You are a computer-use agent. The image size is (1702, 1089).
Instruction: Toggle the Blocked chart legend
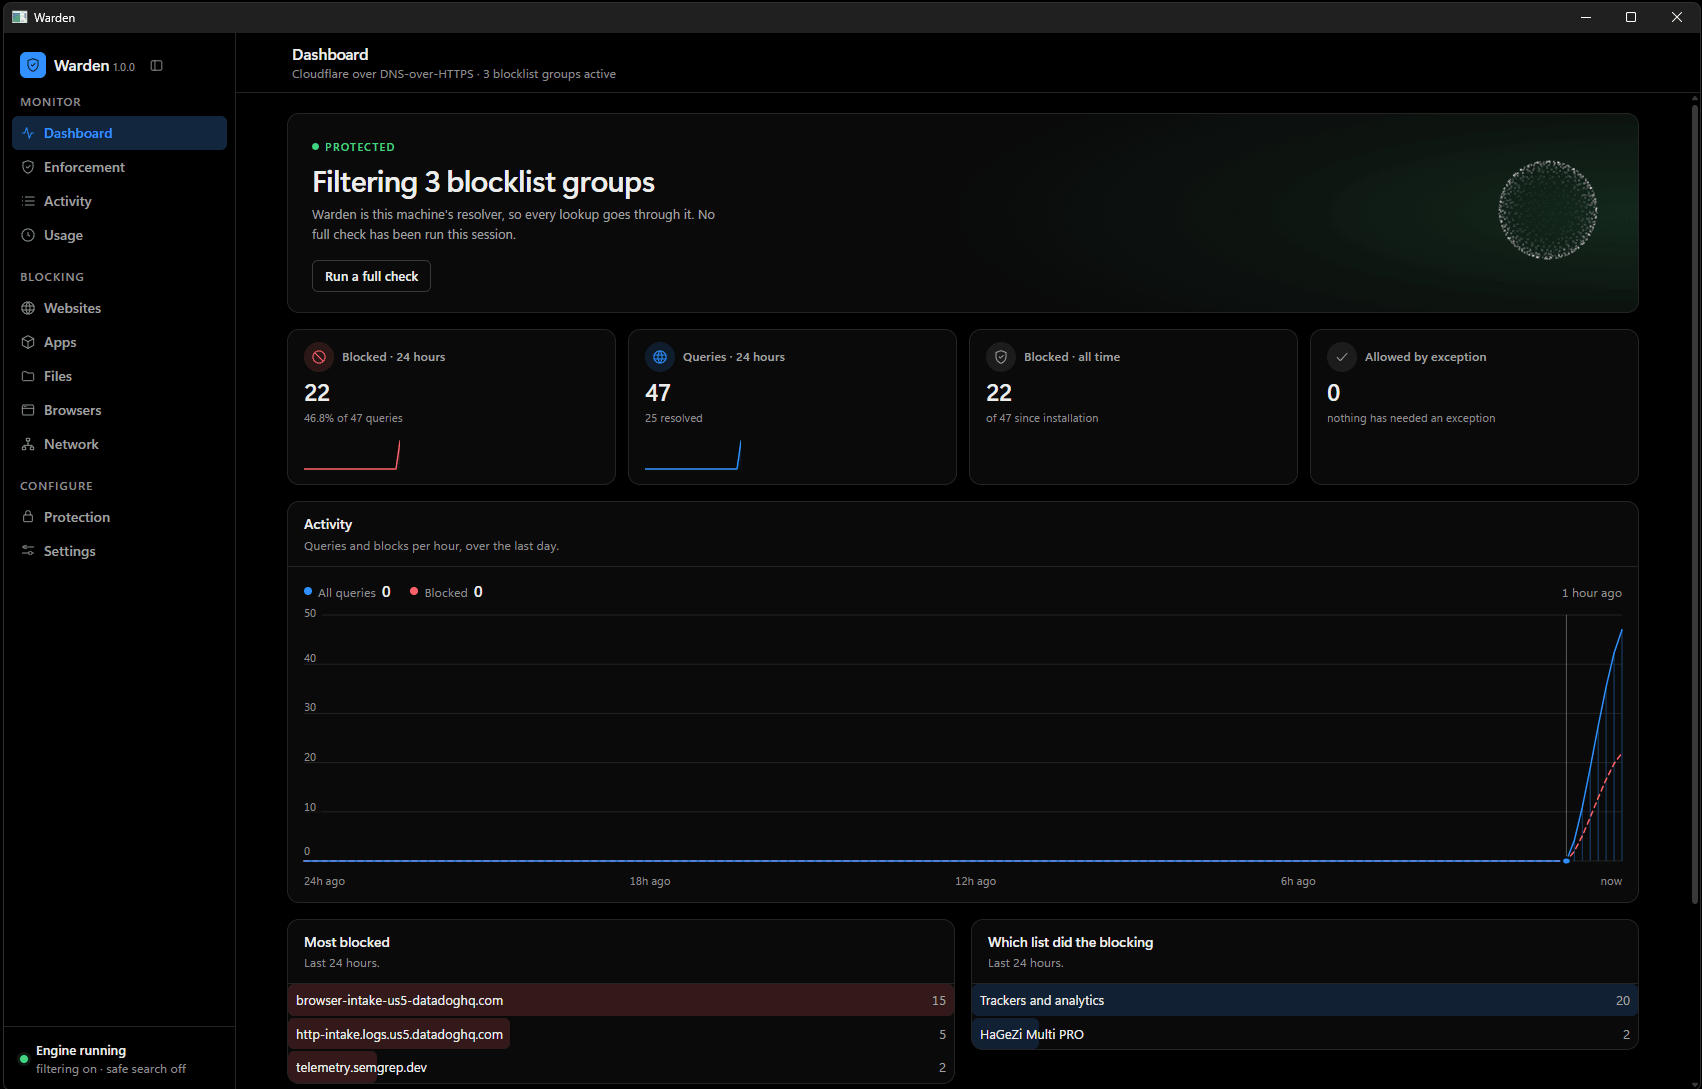tap(446, 592)
